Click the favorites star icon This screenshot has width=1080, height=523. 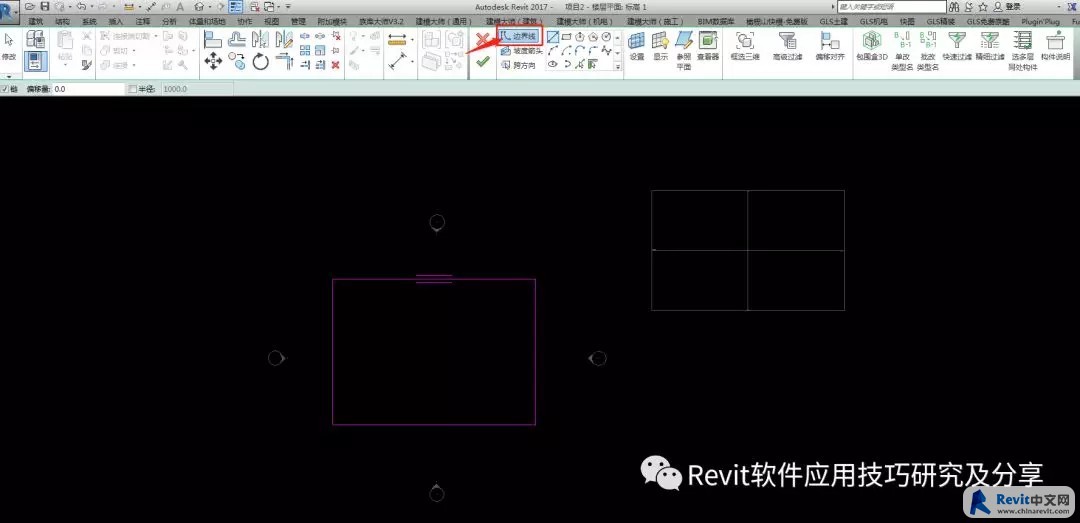tap(984, 6)
